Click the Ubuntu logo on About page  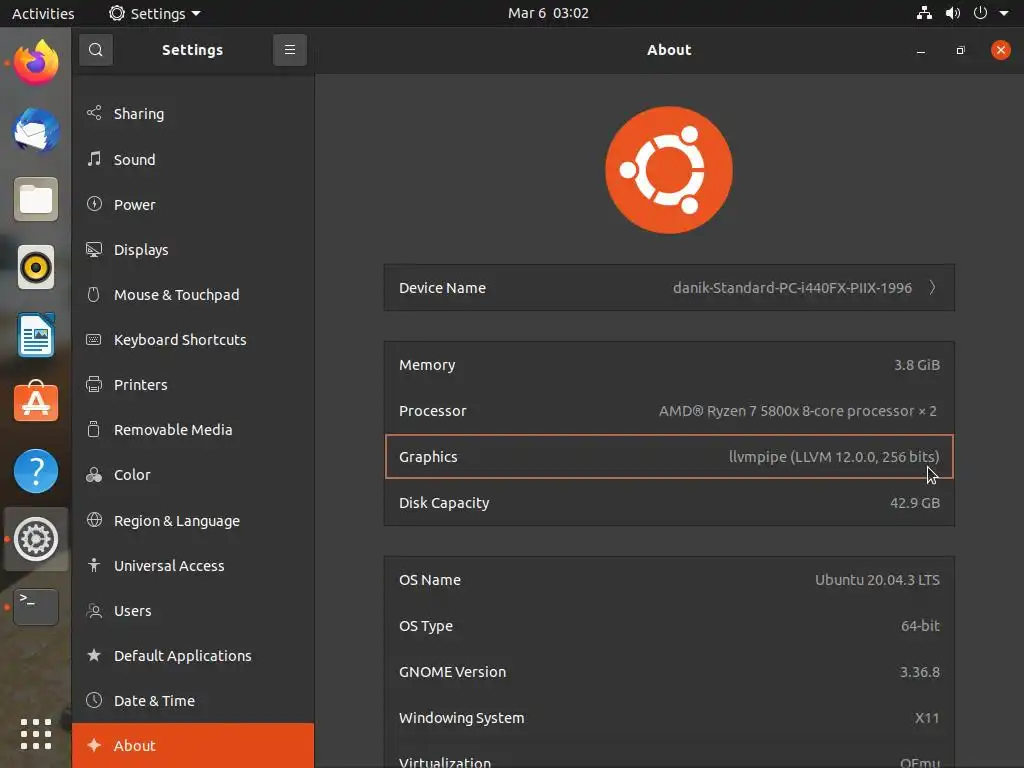[669, 170]
